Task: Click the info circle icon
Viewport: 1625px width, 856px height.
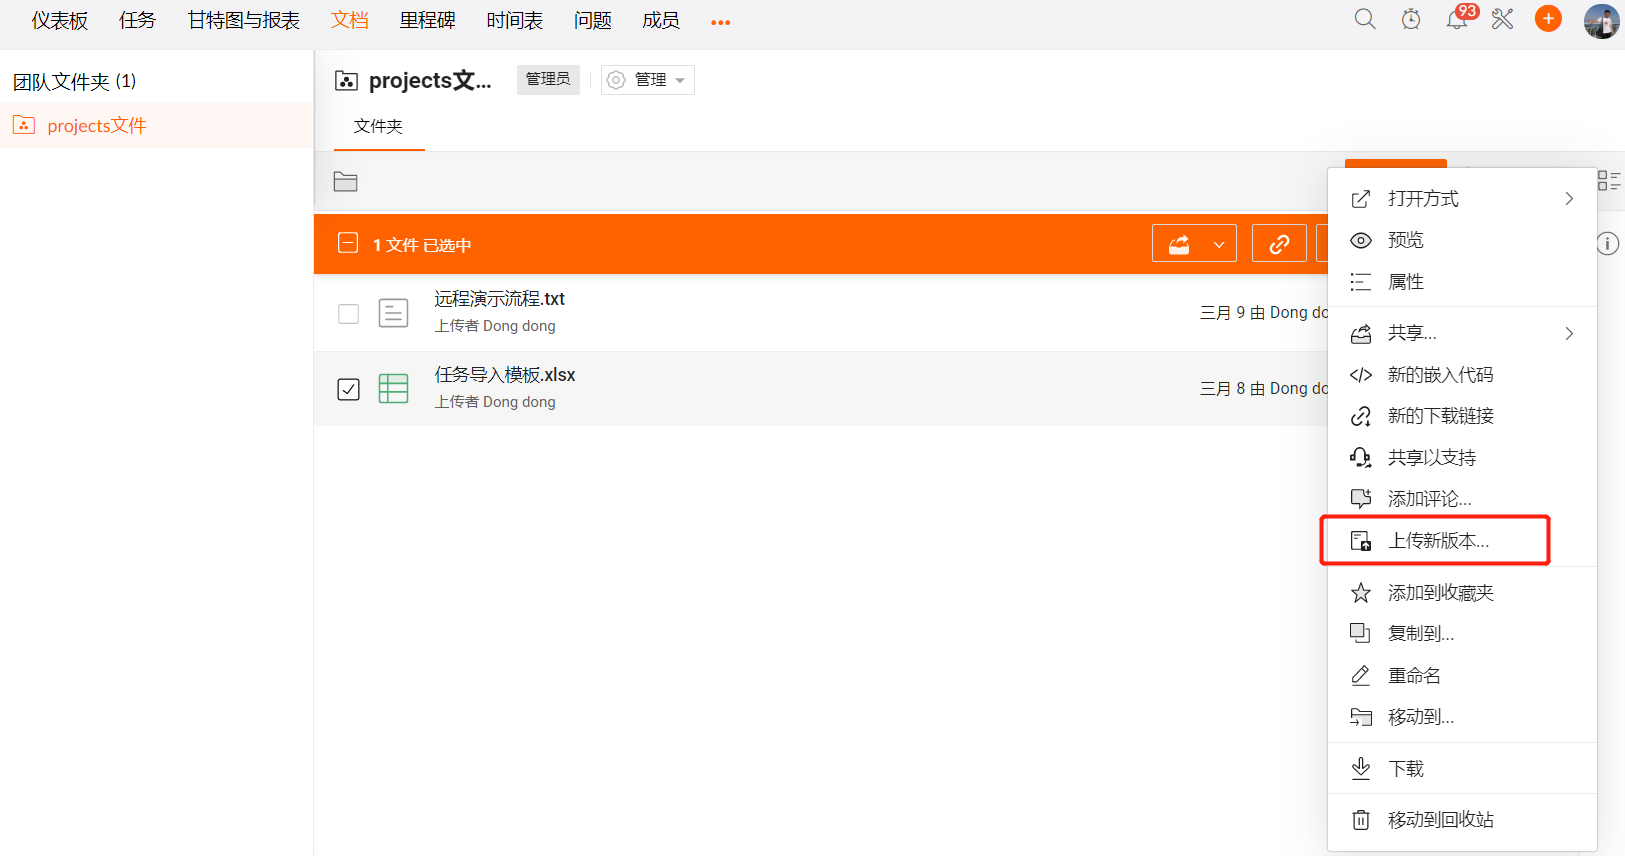Action: (1607, 244)
